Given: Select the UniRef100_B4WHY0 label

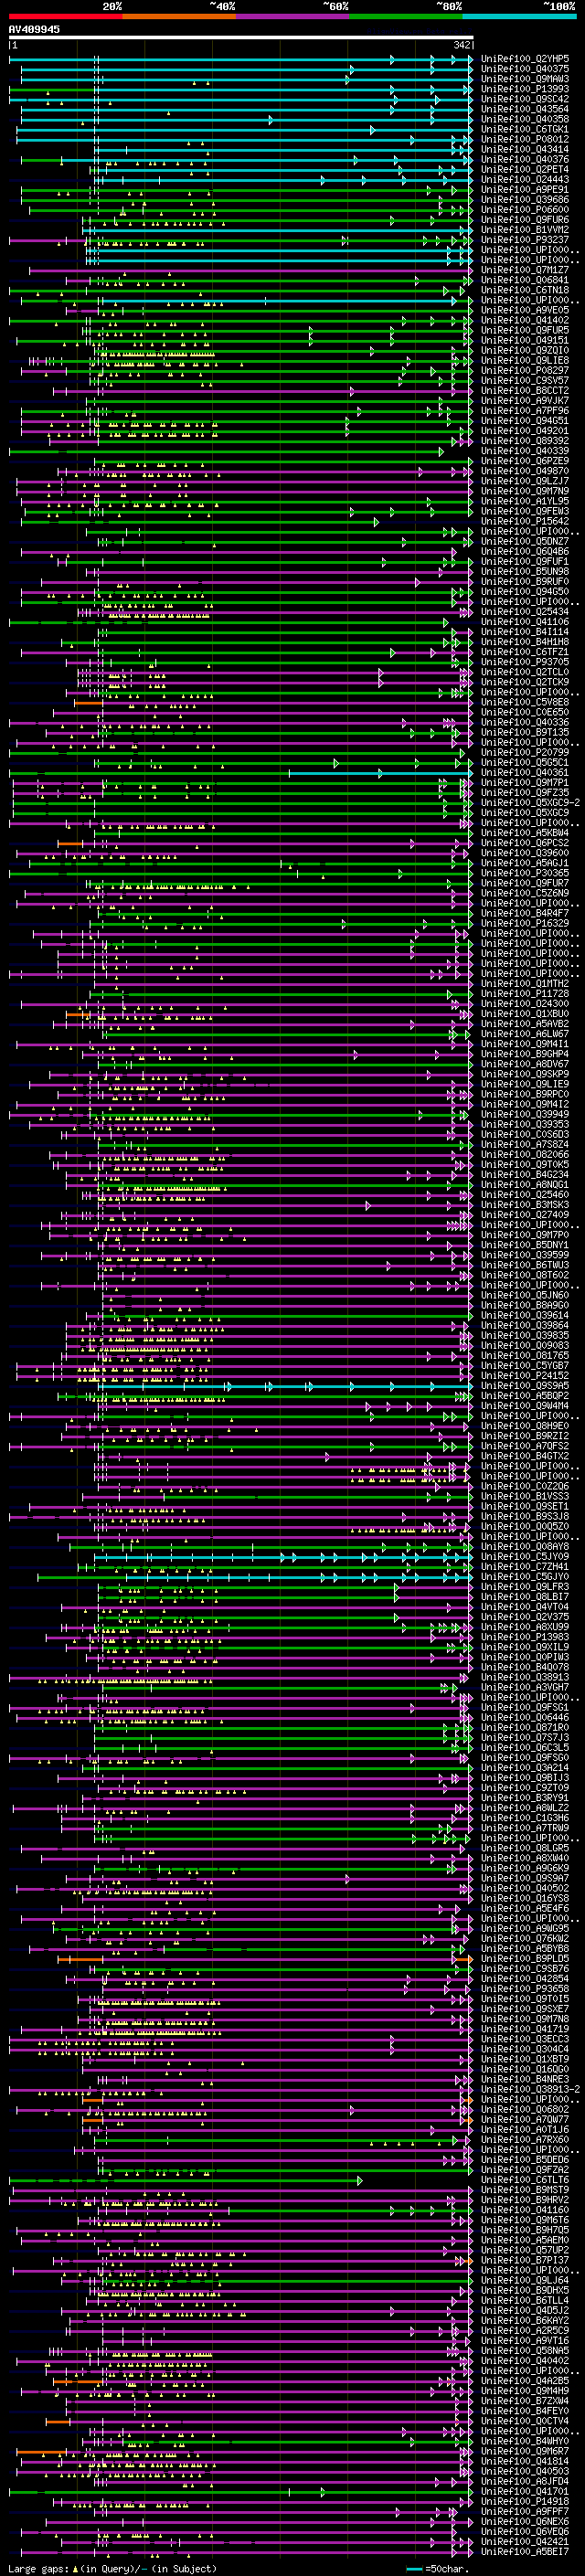Looking at the screenshot, I should point(525,2441).
